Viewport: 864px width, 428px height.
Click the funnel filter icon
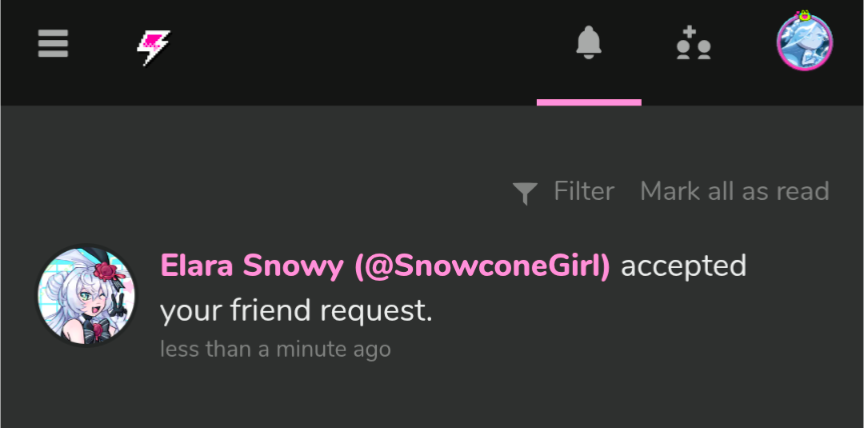pyautogui.click(x=525, y=192)
